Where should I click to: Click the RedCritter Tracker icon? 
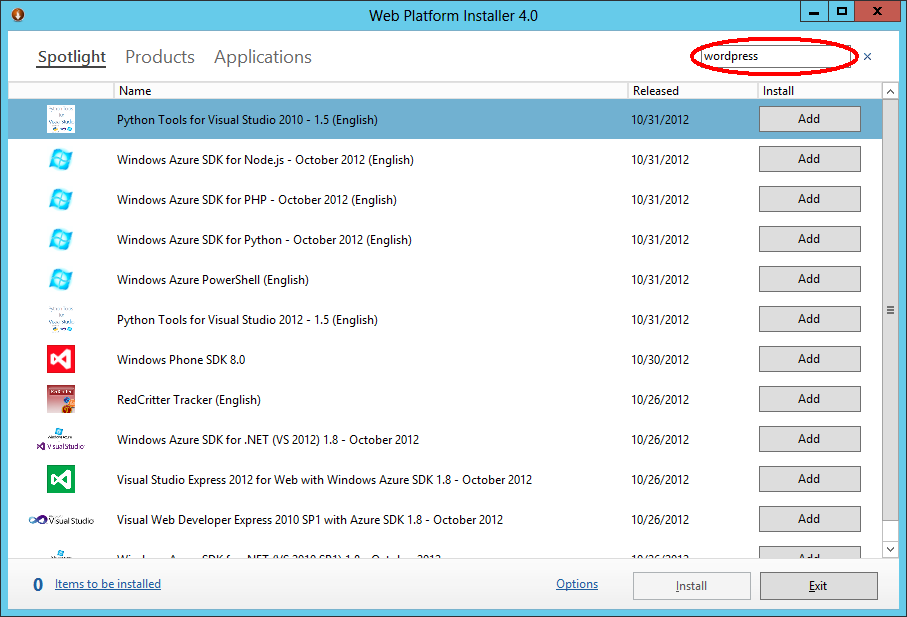61,399
